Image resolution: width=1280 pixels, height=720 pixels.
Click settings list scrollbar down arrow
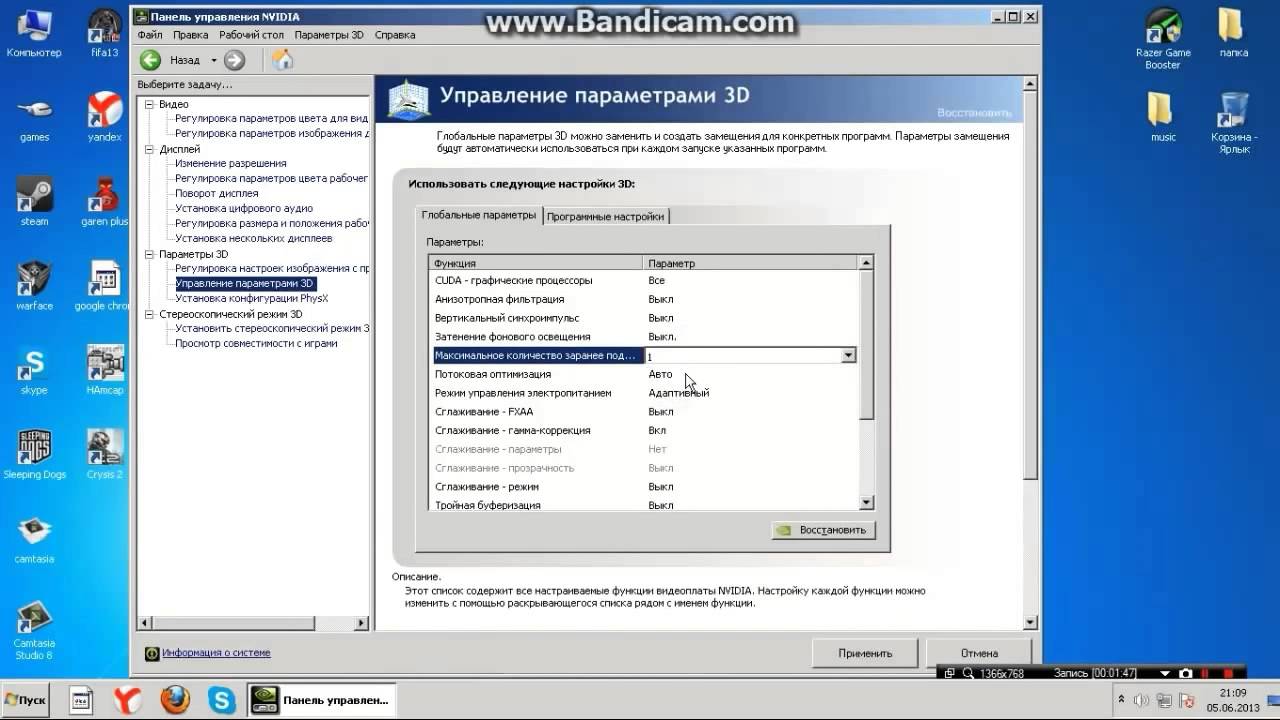point(866,503)
